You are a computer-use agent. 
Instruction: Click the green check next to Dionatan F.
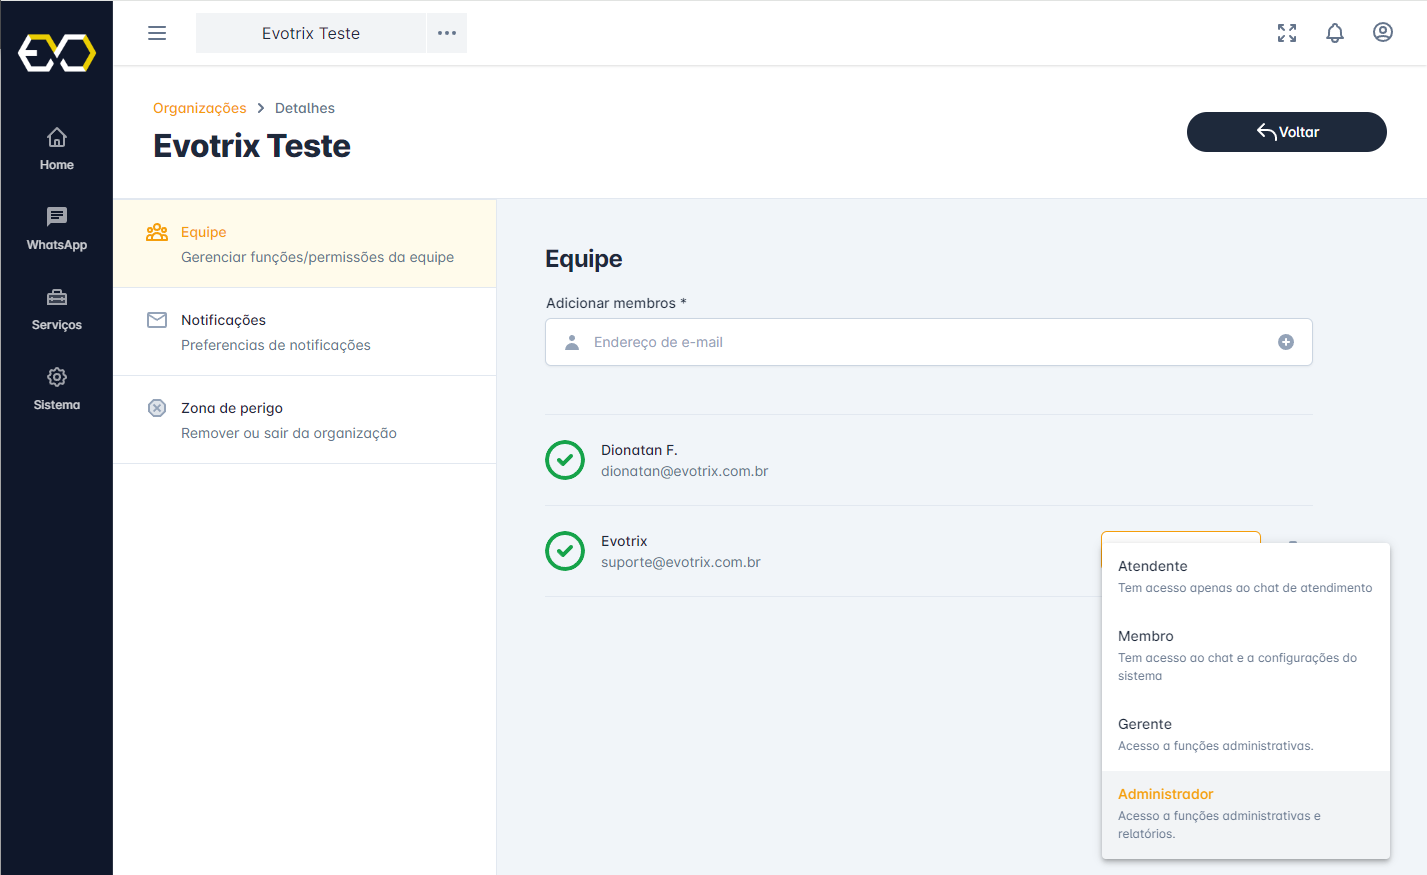click(565, 460)
